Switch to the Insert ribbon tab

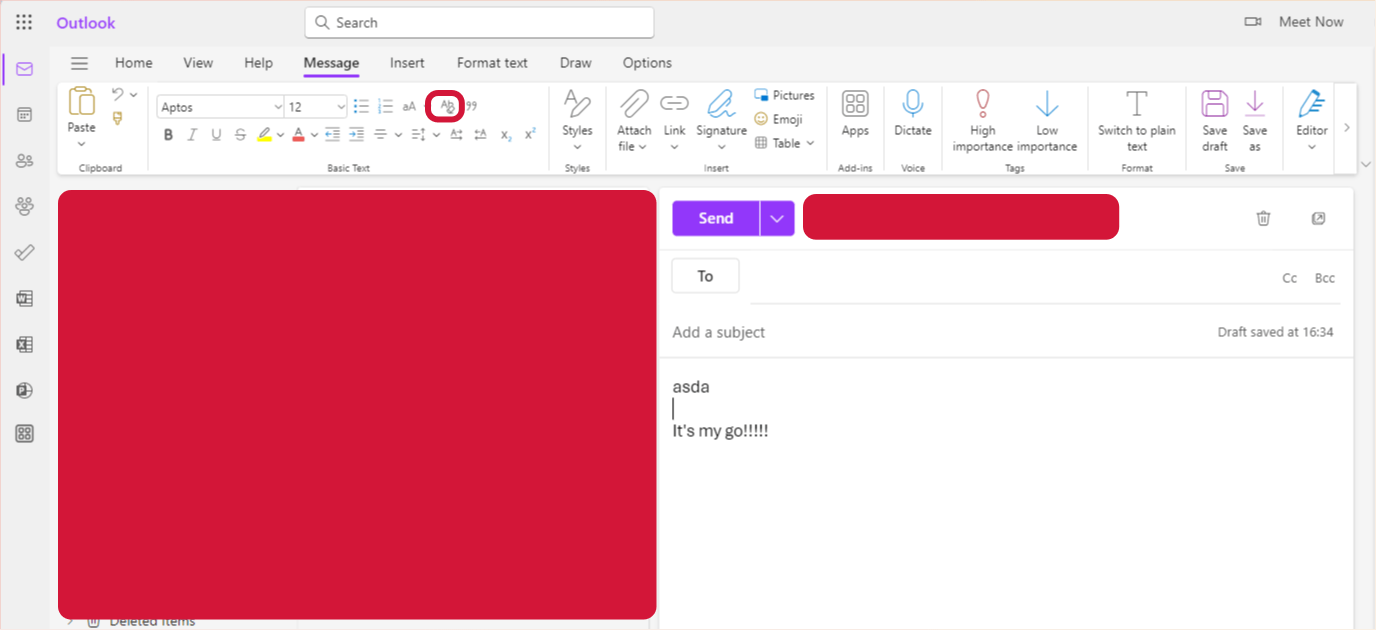[407, 63]
